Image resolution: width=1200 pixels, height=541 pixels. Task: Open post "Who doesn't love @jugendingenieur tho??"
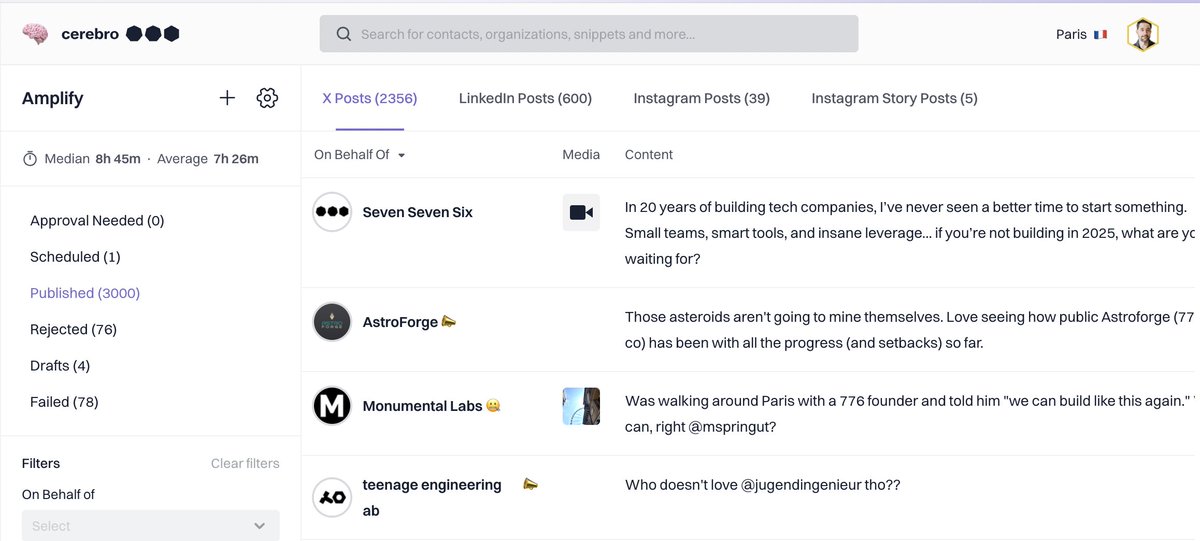(x=763, y=485)
